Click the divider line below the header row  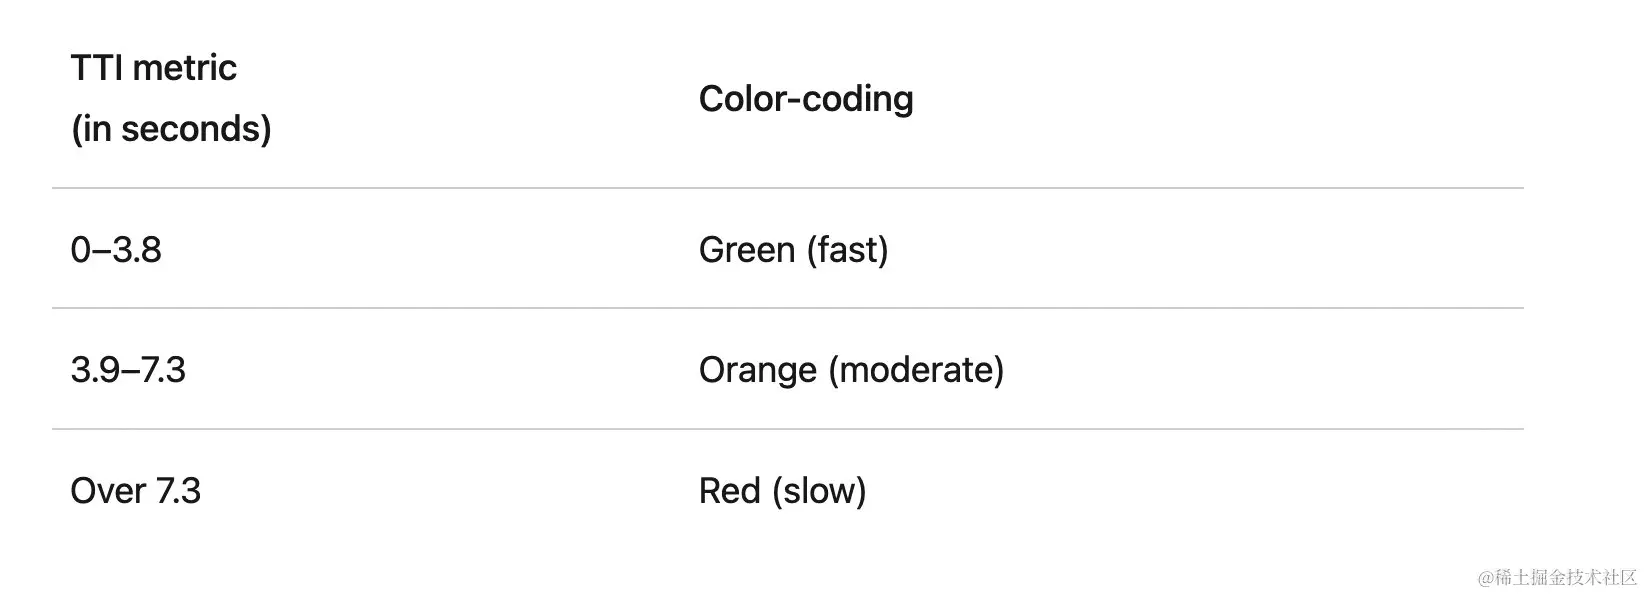788,188
